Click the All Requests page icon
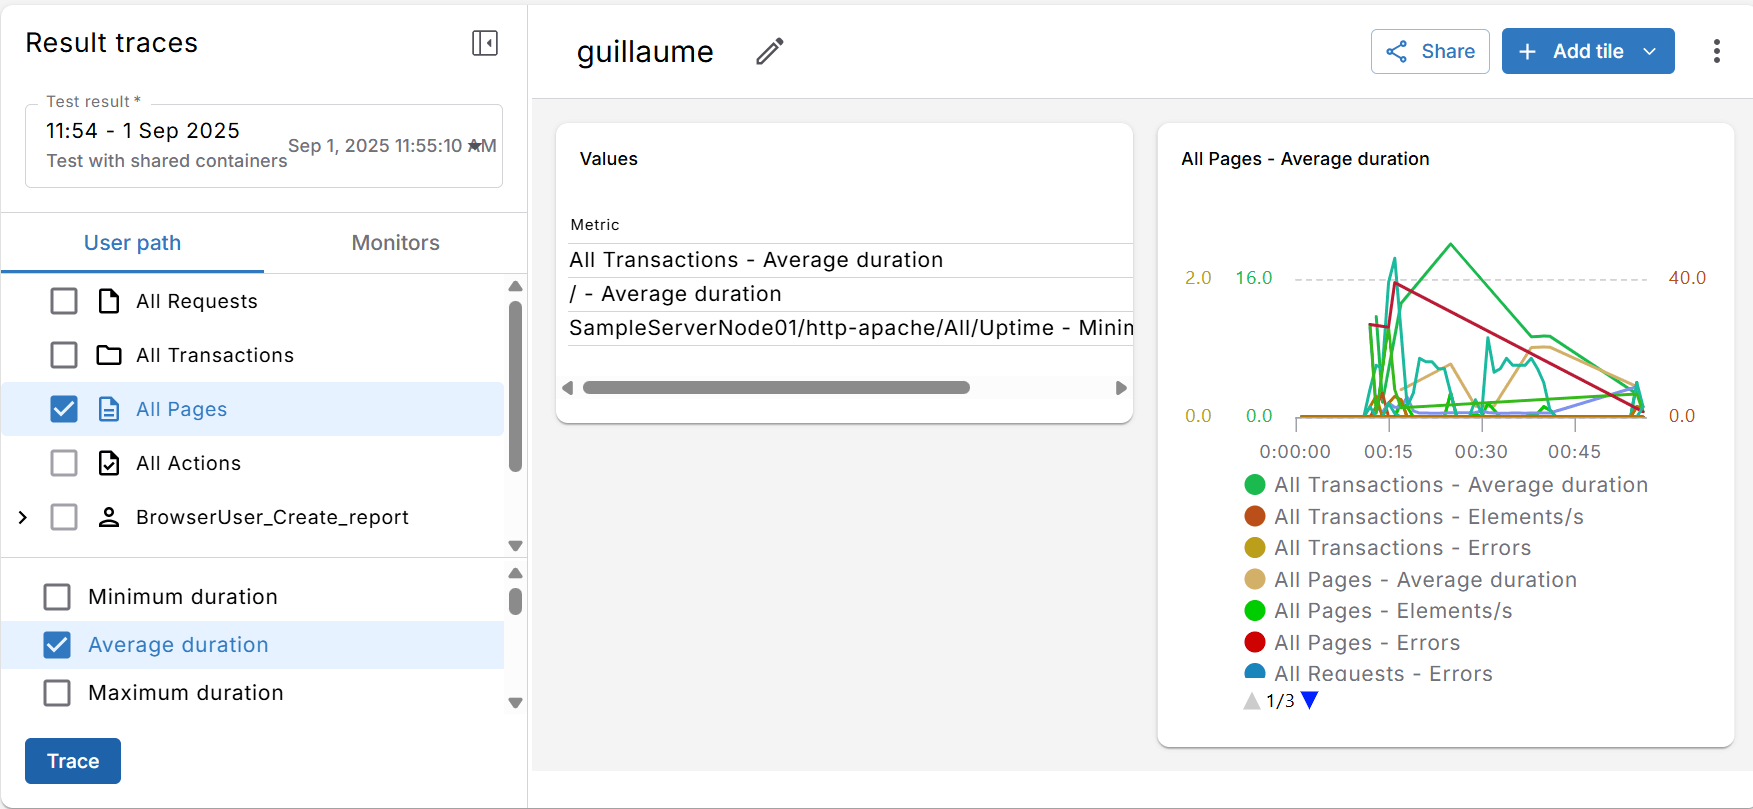1753x809 pixels. (109, 301)
